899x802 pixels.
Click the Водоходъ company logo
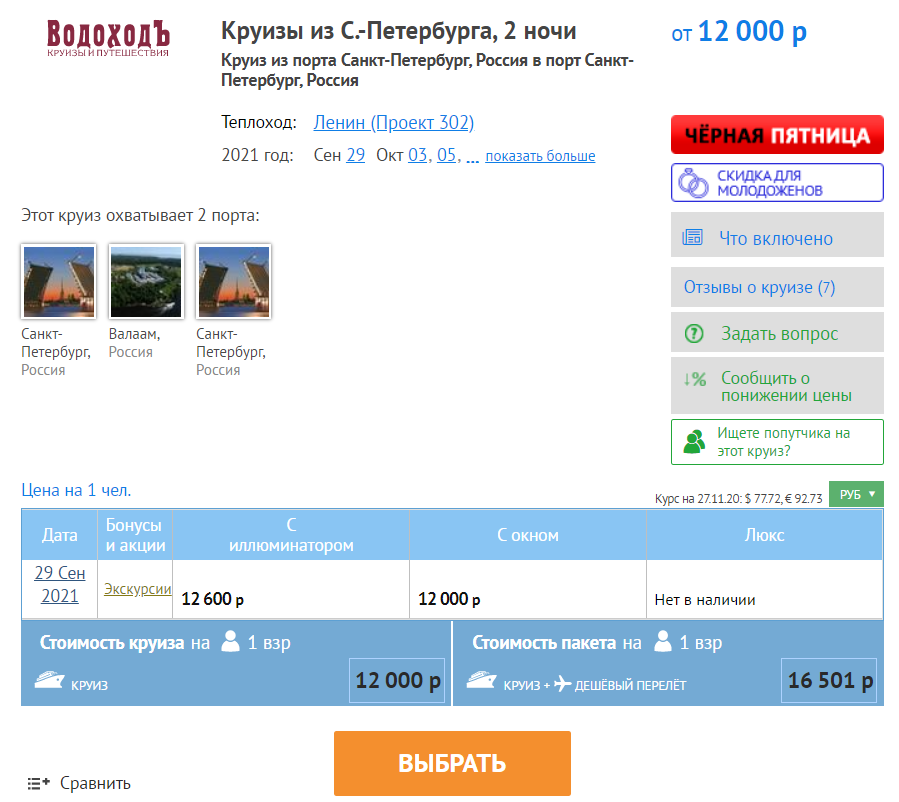[108, 38]
